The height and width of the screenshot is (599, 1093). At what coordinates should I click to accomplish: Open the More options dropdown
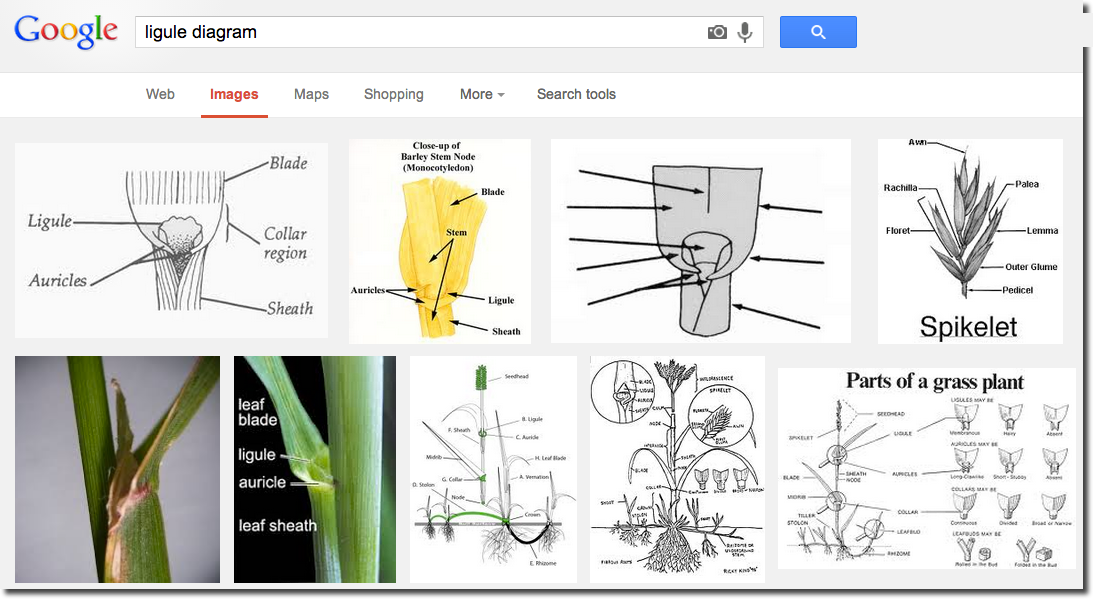coord(481,94)
